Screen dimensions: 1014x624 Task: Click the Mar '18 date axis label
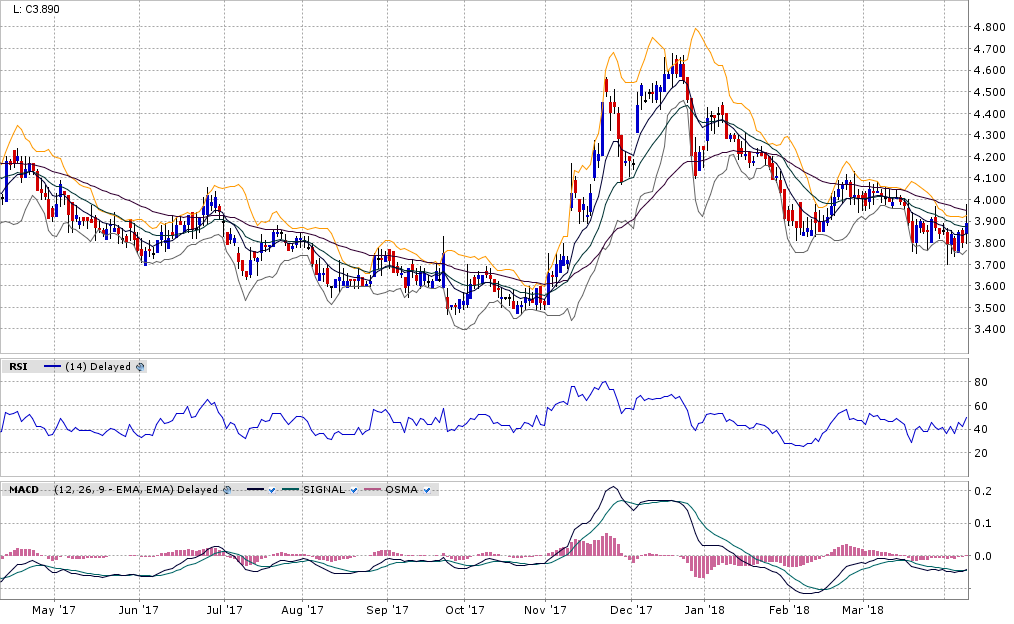(864, 609)
